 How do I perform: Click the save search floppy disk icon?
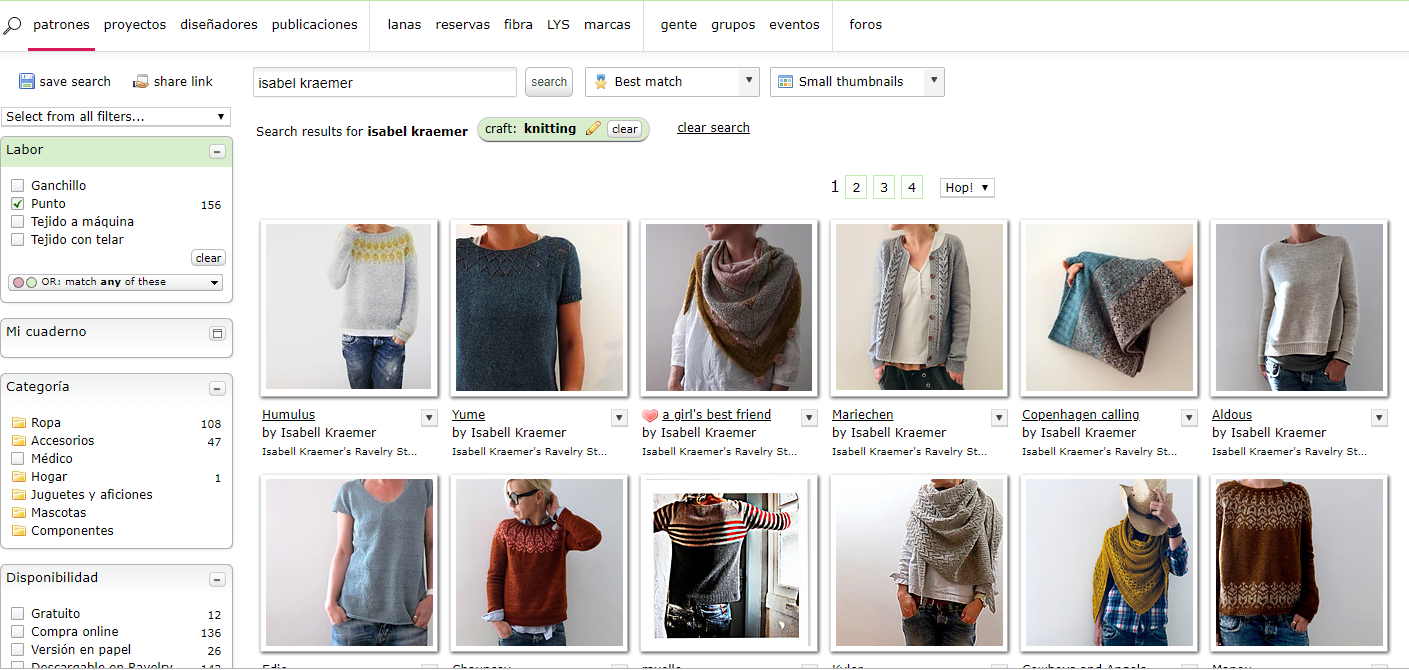(x=27, y=82)
